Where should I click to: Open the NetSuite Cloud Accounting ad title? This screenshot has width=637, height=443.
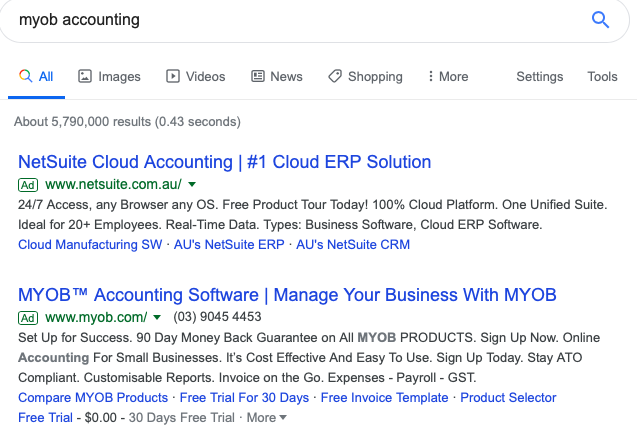click(224, 162)
